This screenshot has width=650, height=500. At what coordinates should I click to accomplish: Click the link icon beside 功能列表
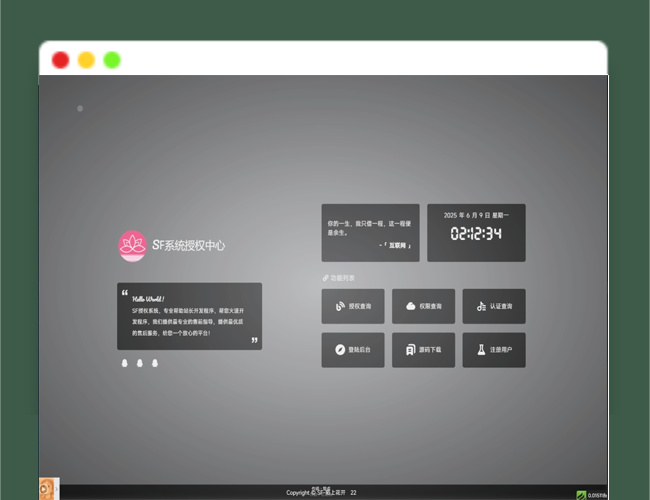(x=325, y=278)
